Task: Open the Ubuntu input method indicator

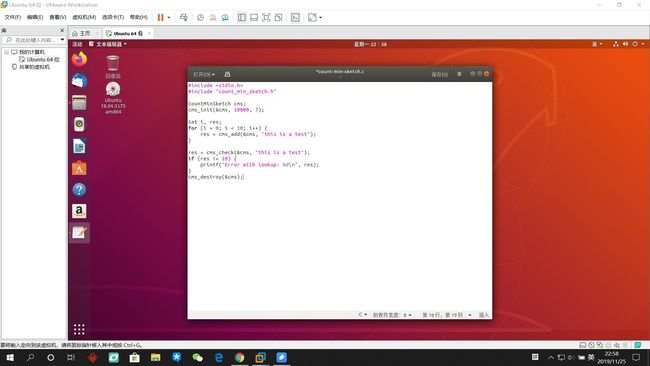Action: [597, 44]
